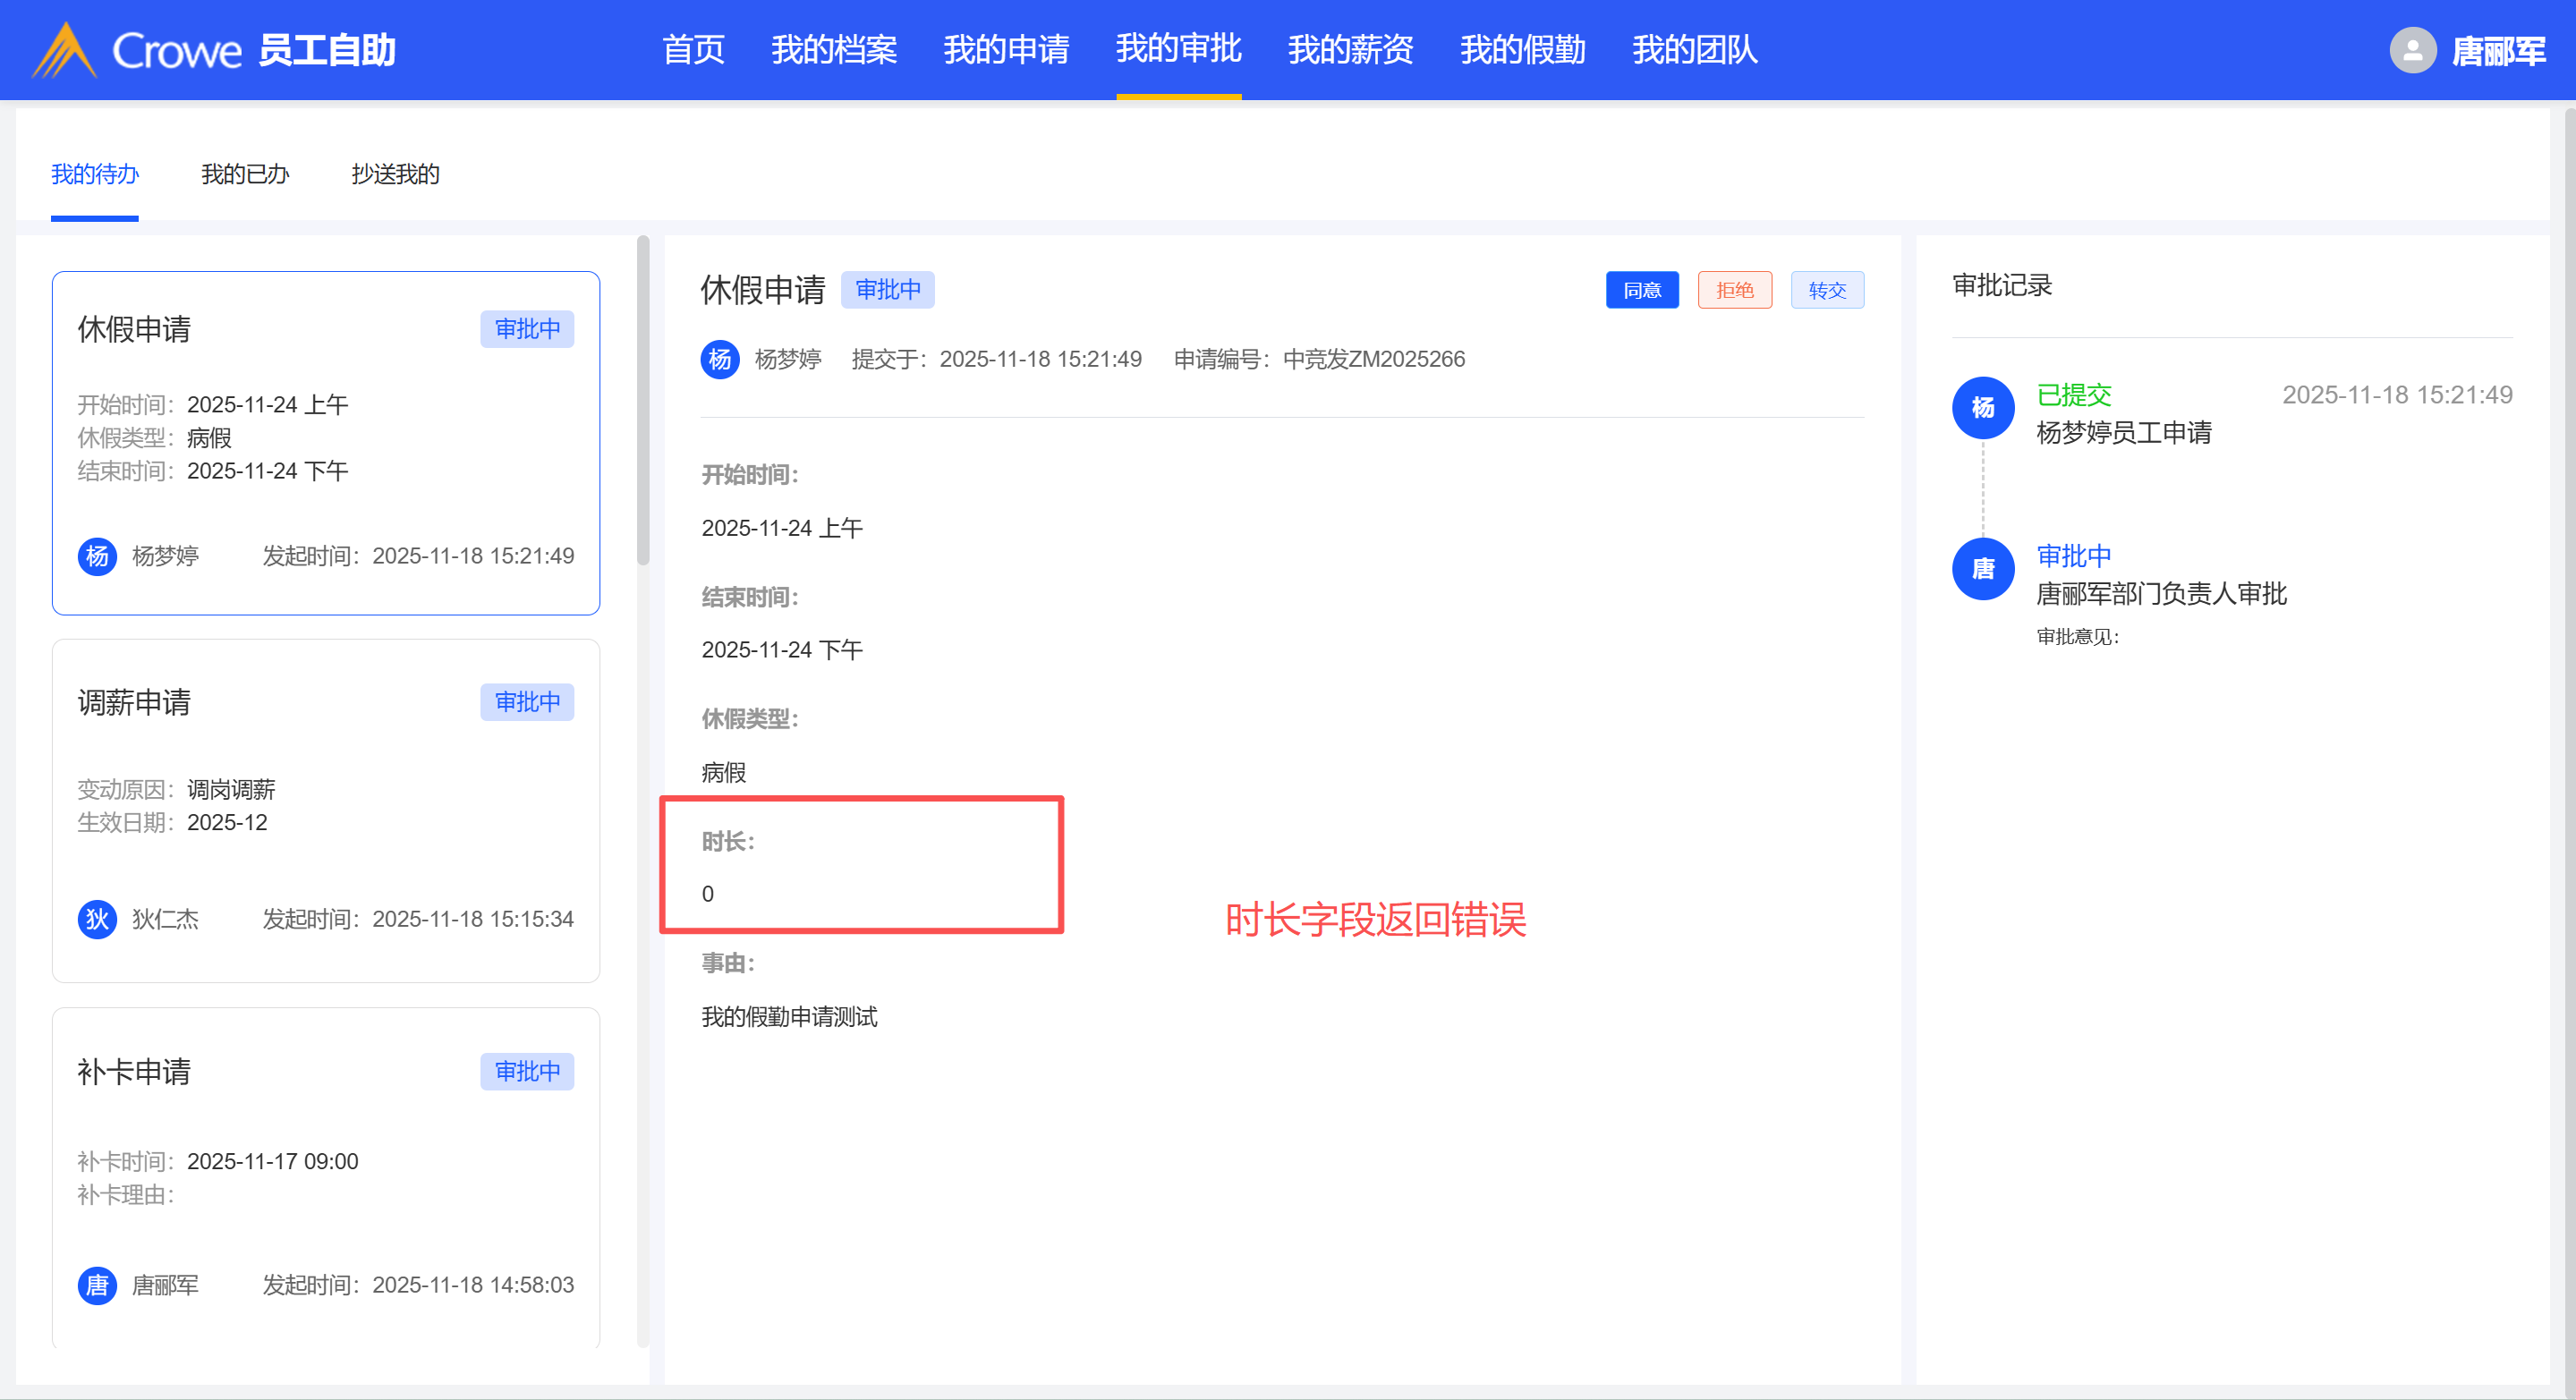
Task: Click the 唐郦军 username in header
Action: [2498, 50]
